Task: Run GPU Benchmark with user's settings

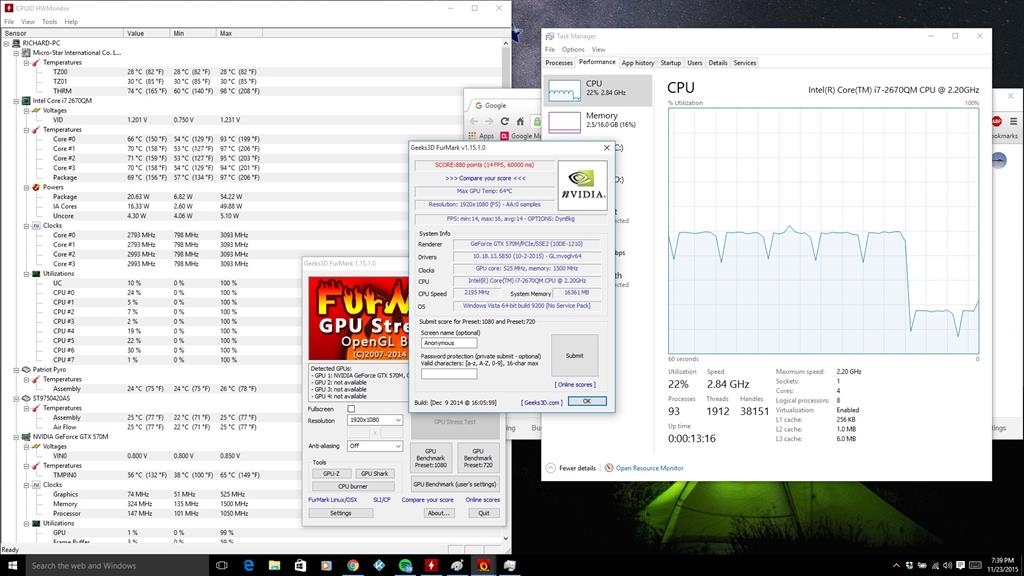Action: point(455,485)
